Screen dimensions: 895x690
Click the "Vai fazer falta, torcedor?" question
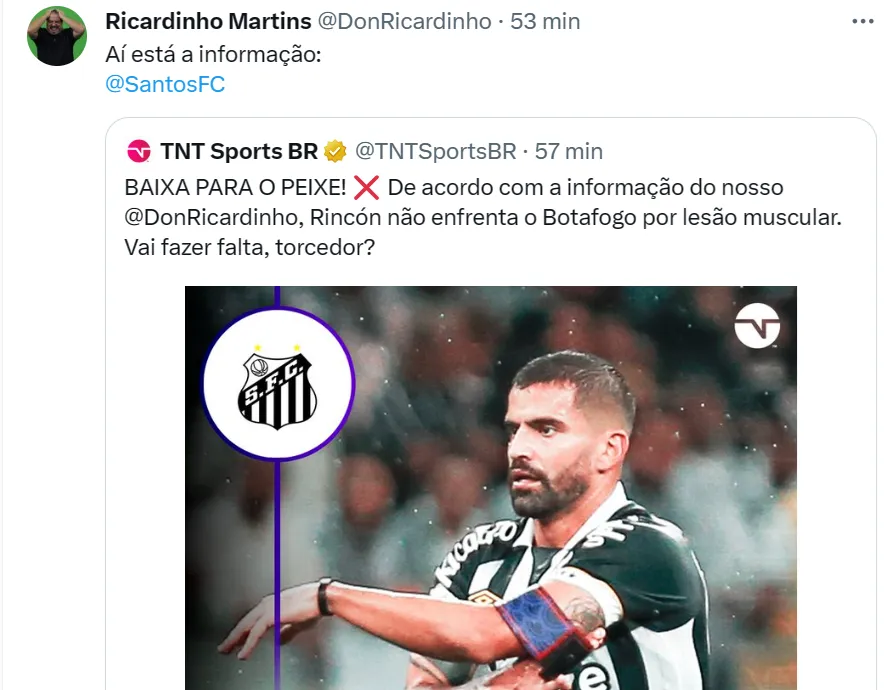tap(250, 246)
